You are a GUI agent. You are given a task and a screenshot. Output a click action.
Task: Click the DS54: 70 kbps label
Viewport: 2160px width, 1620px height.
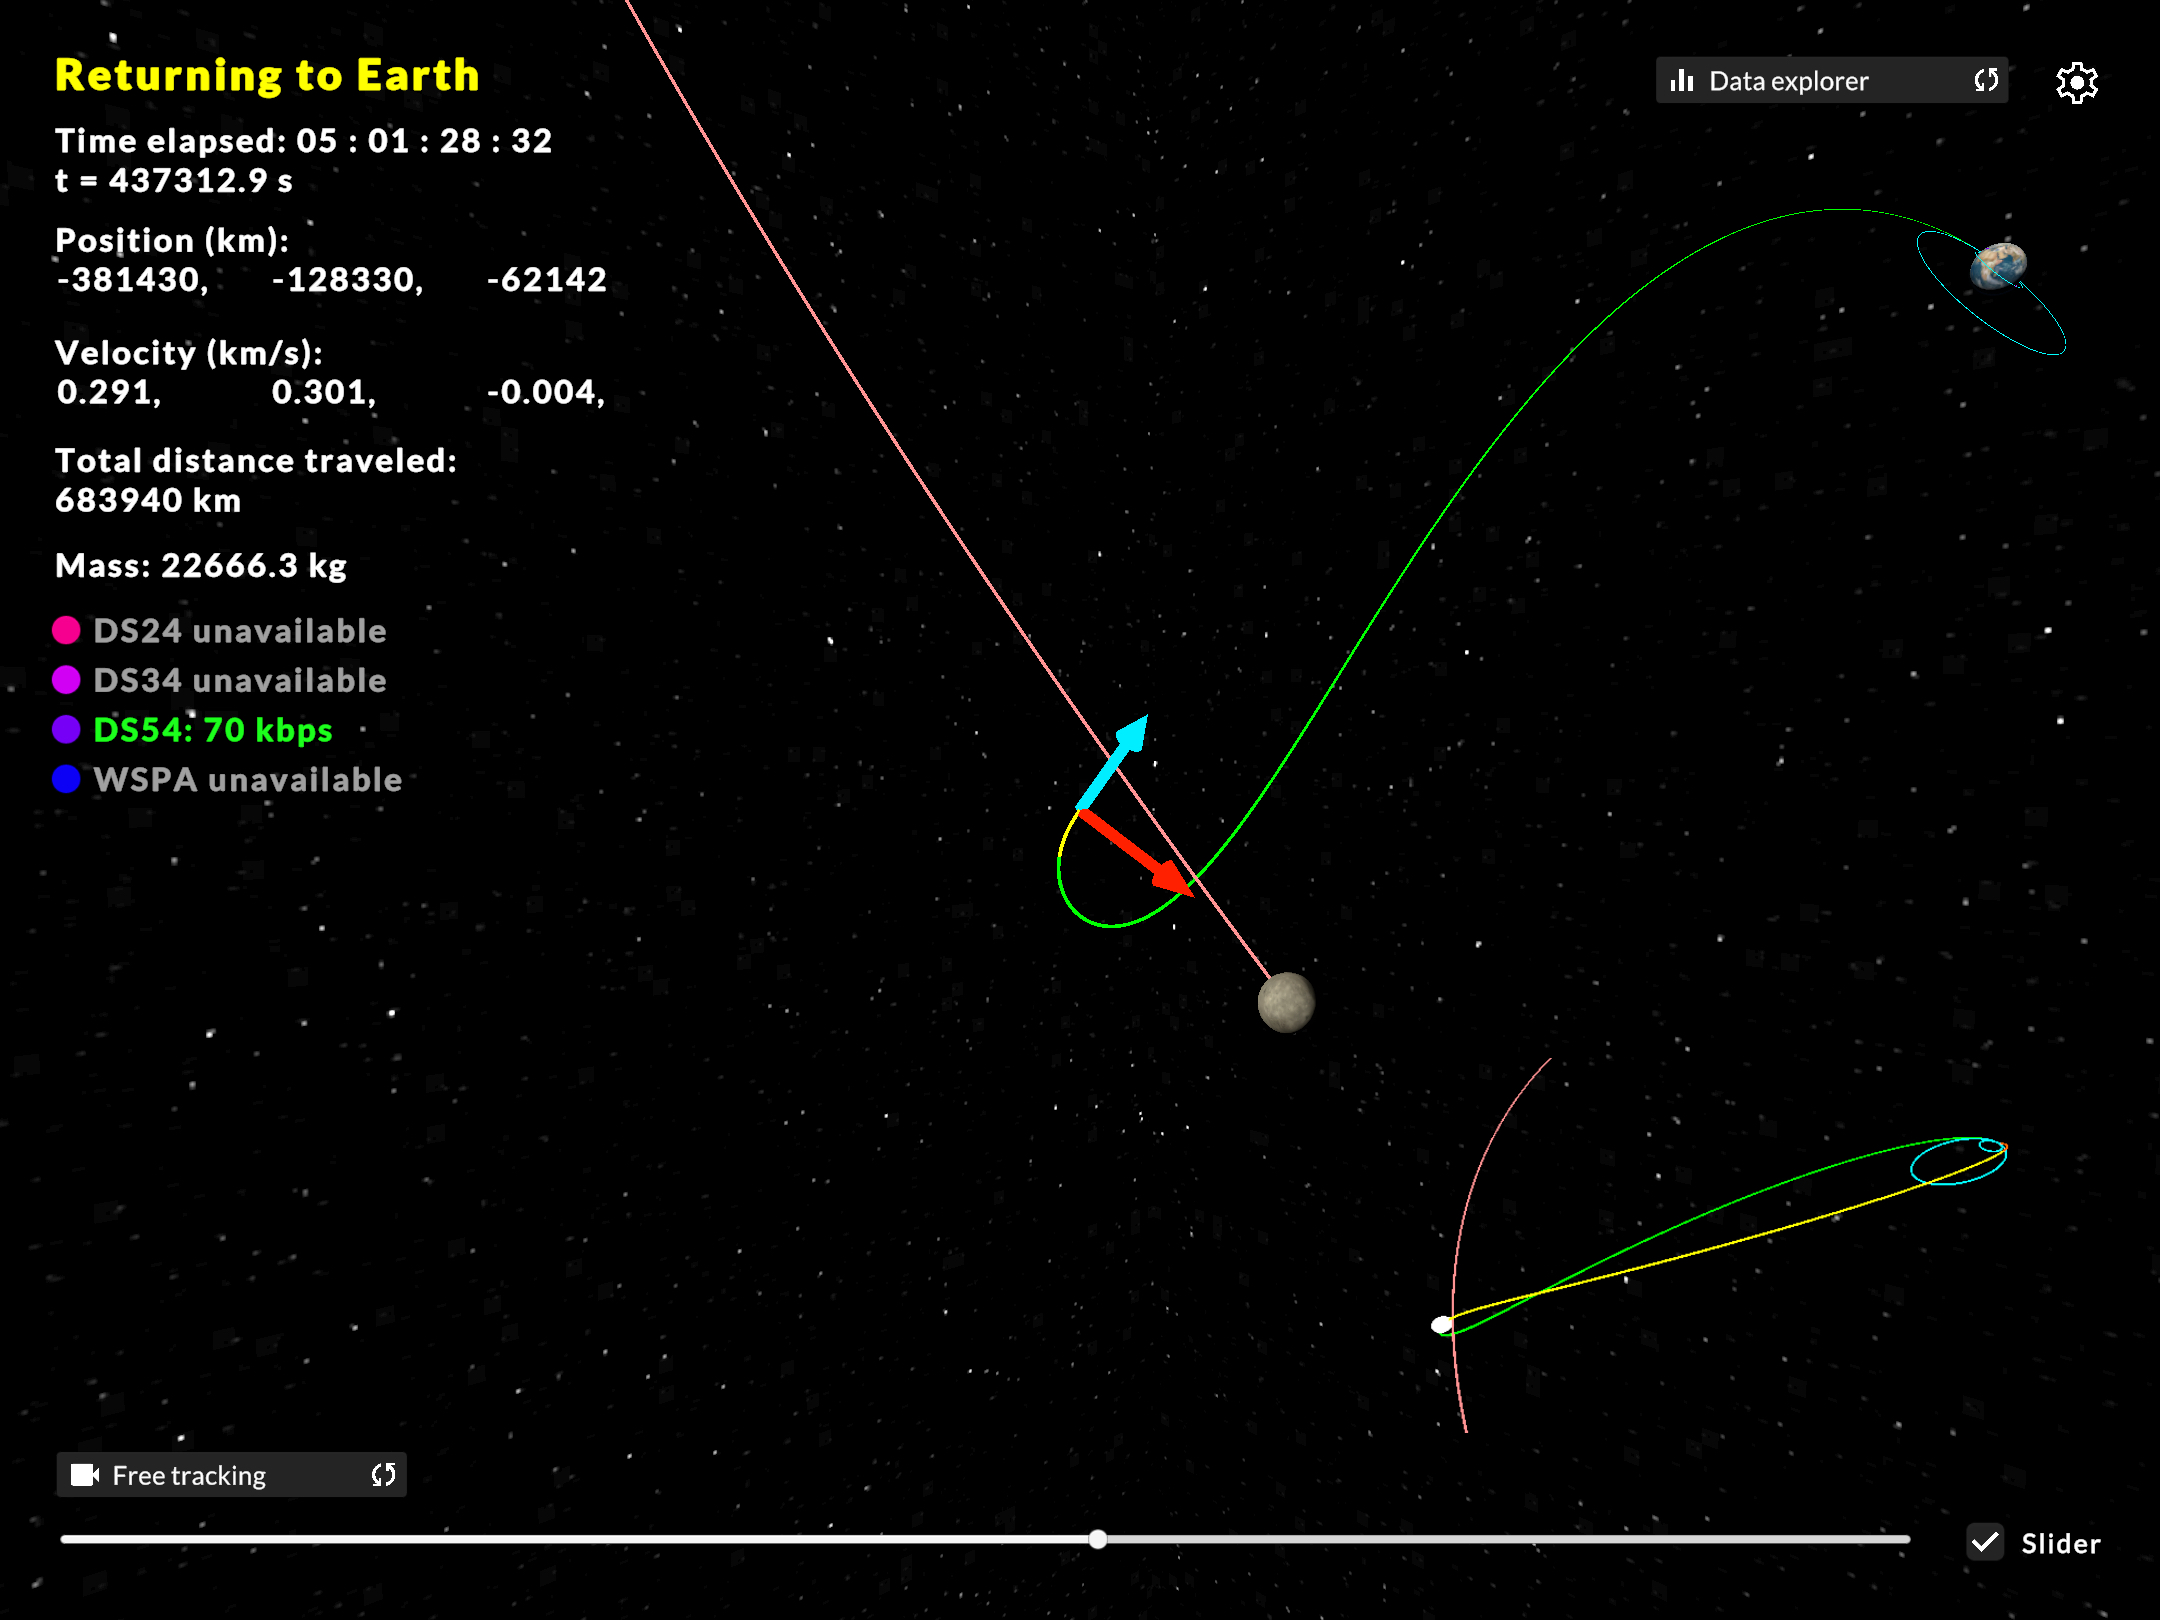coord(213,730)
